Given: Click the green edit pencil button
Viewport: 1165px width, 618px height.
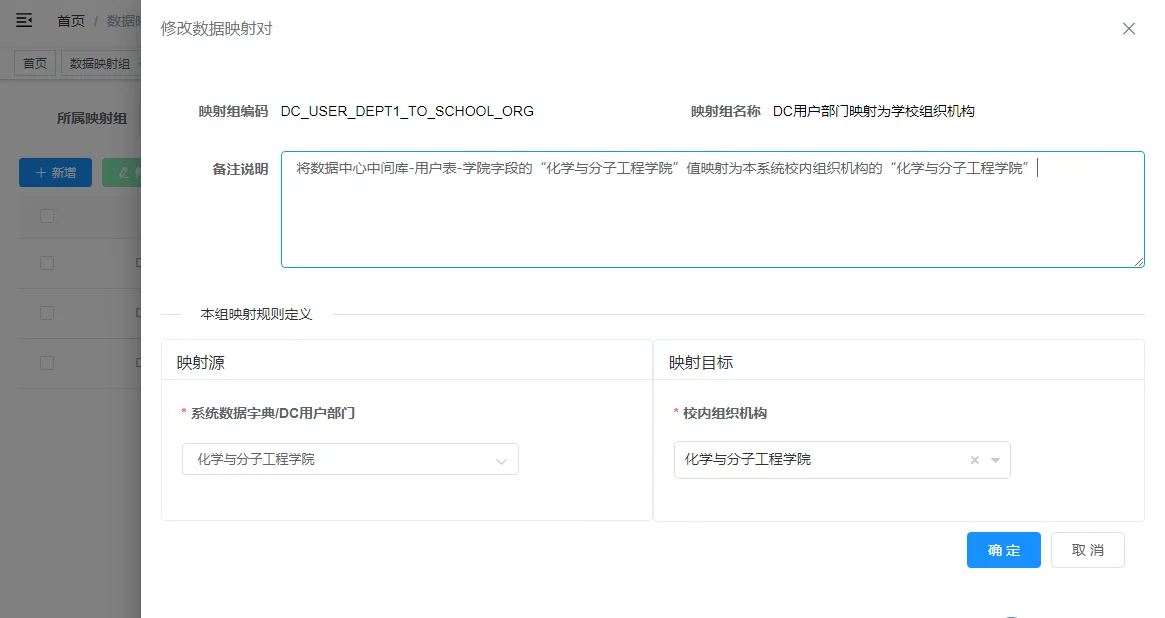Looking at the screenshot, I should [x=122, y=172].
